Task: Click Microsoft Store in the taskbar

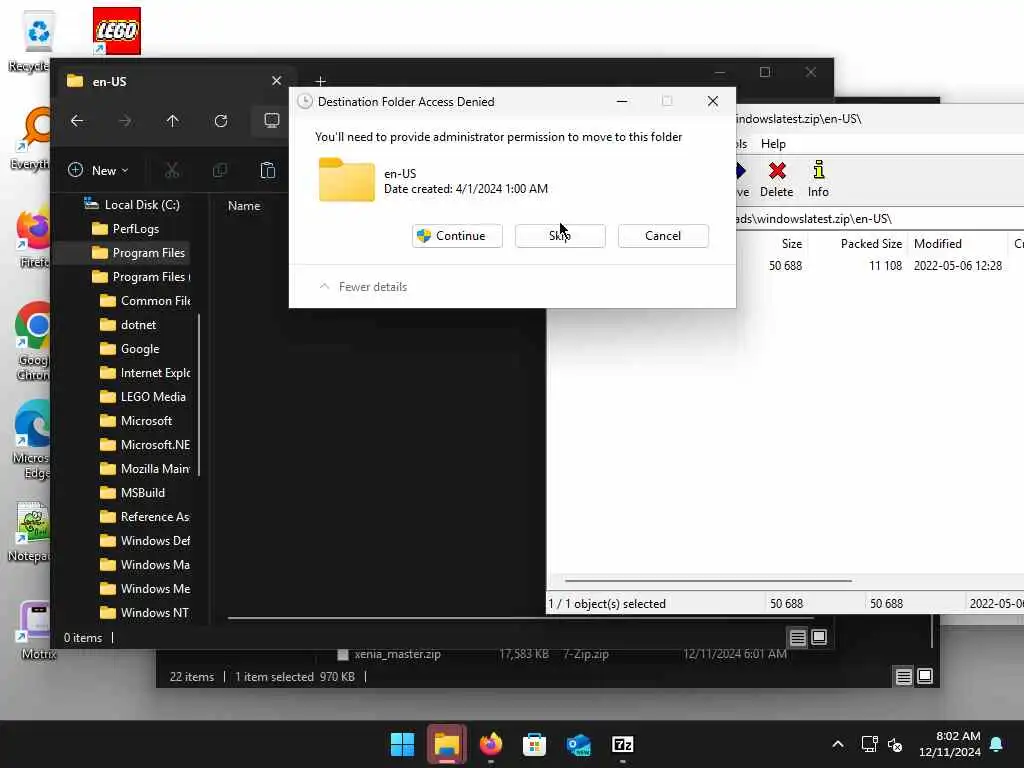Action: pyautogui.click(x=534, y=744)
